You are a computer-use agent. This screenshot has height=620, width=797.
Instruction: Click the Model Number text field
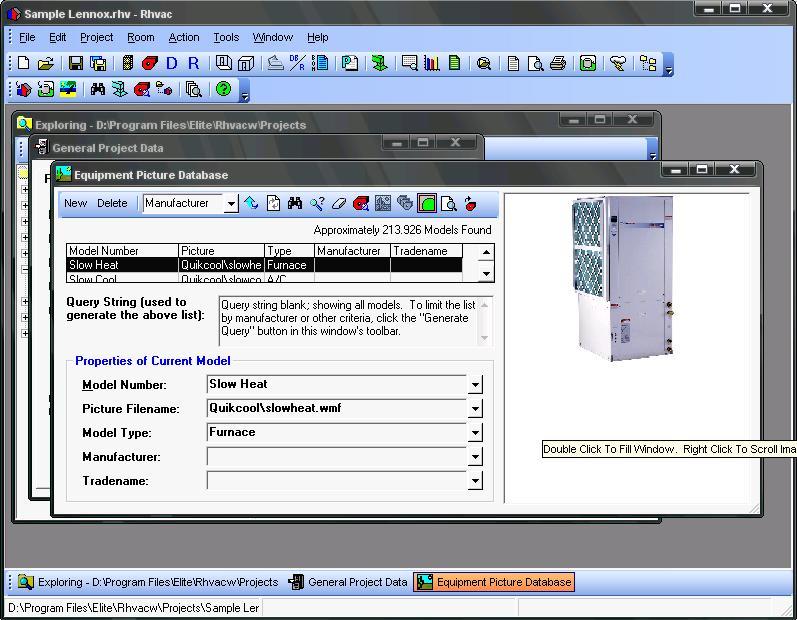(x=336, y=384)
